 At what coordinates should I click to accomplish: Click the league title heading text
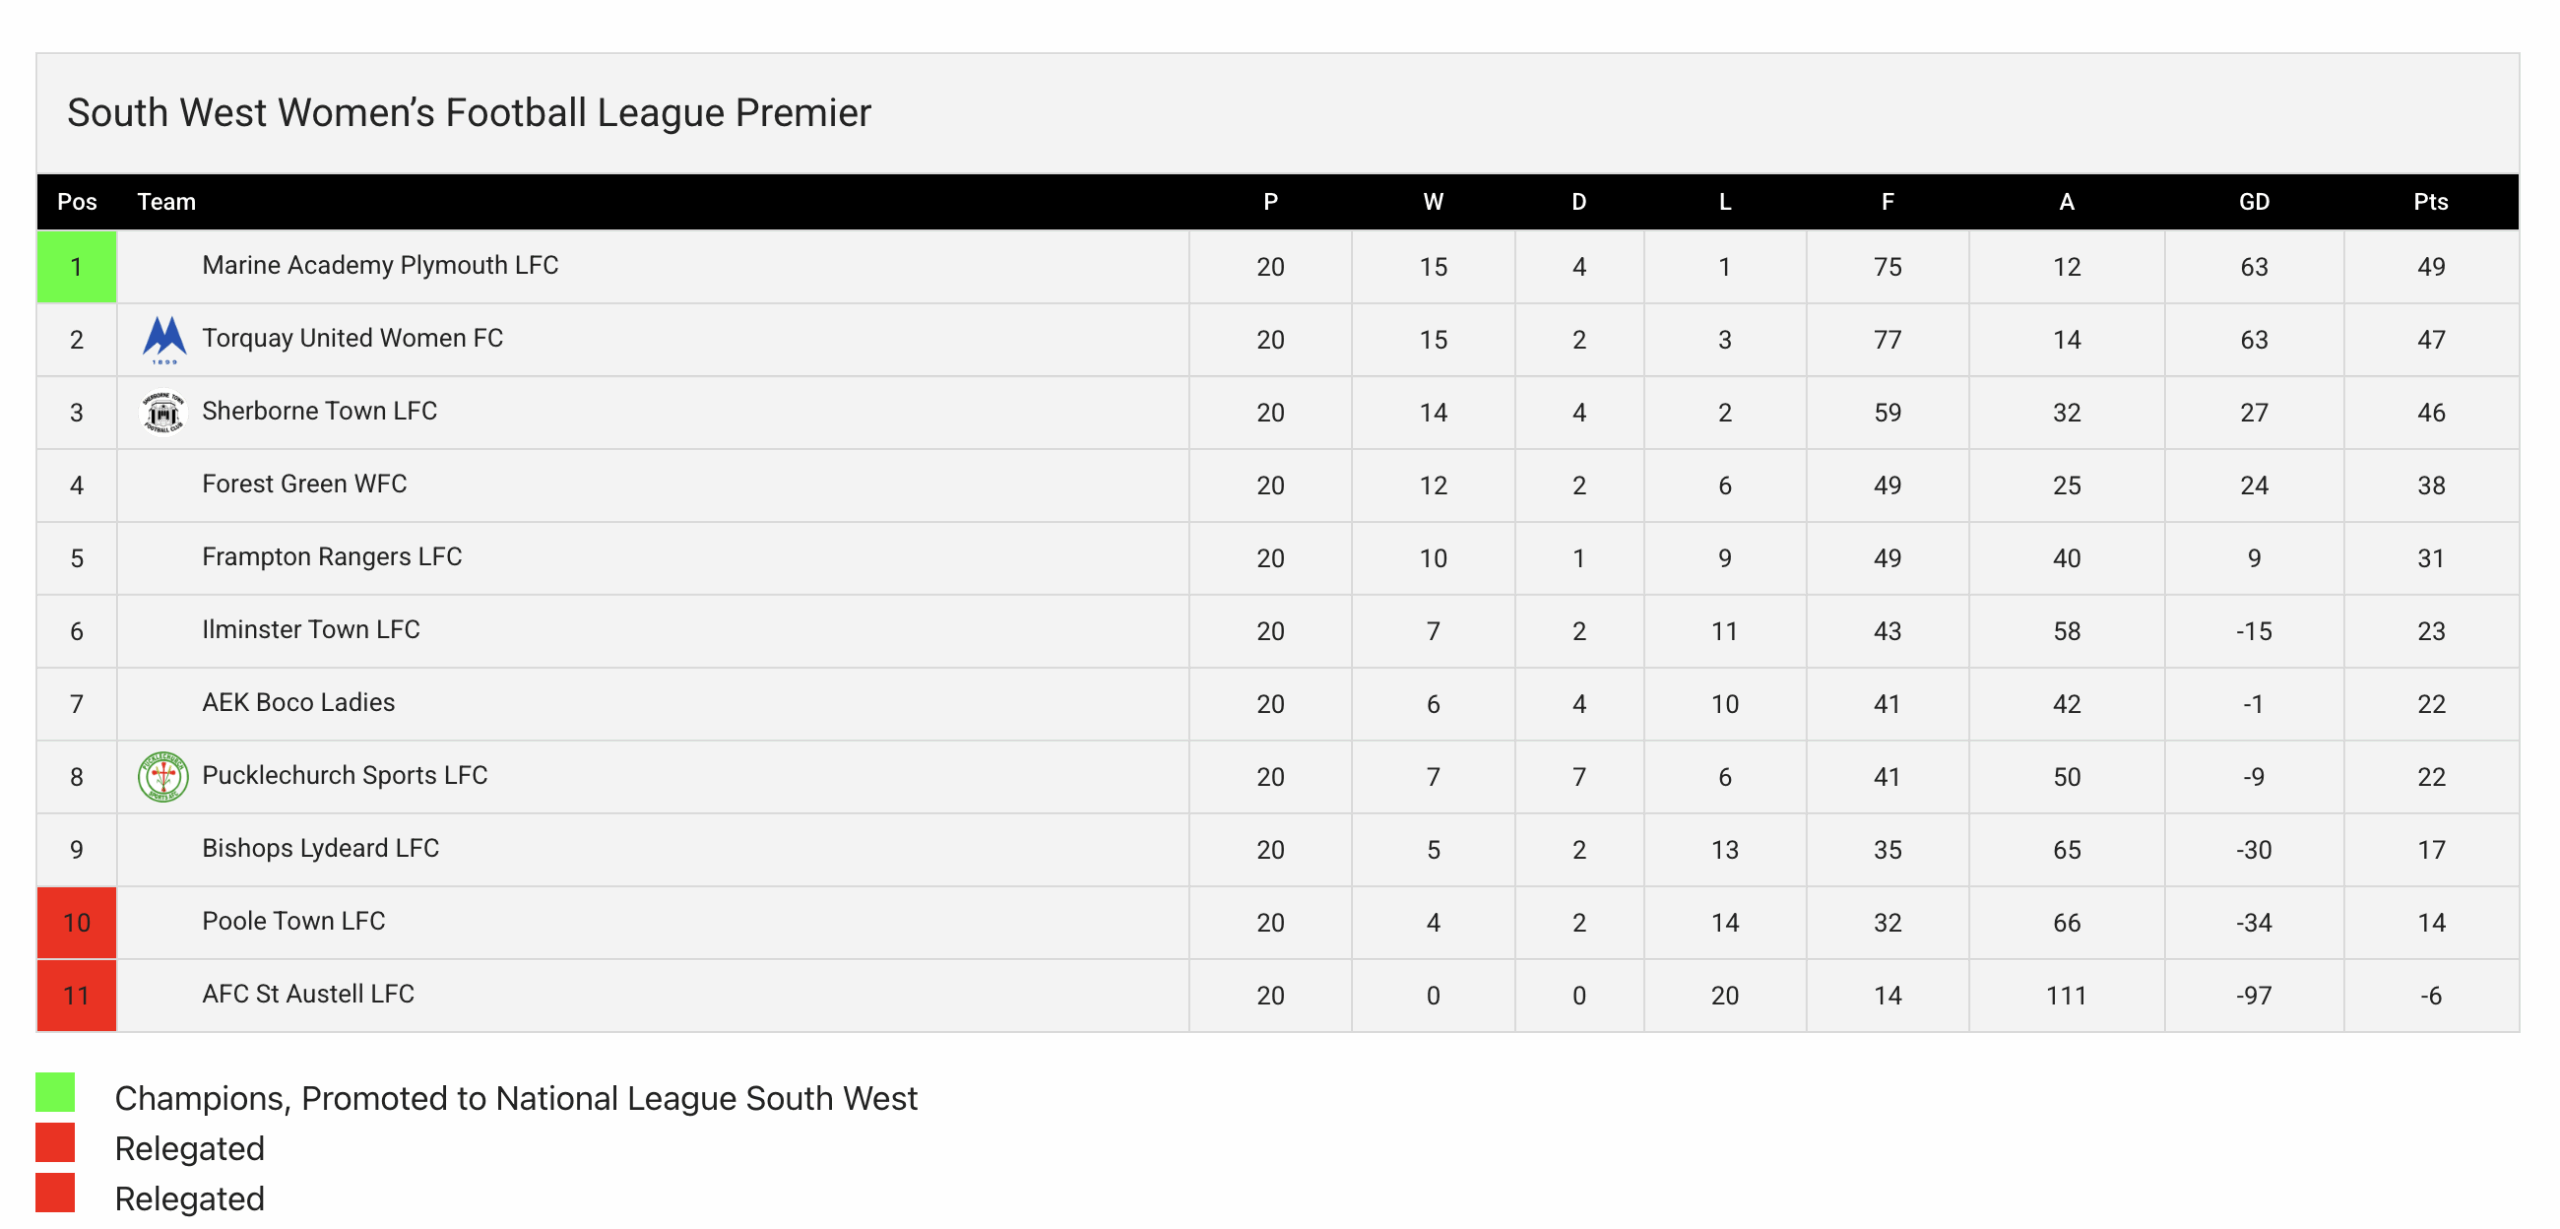(469, 113)
